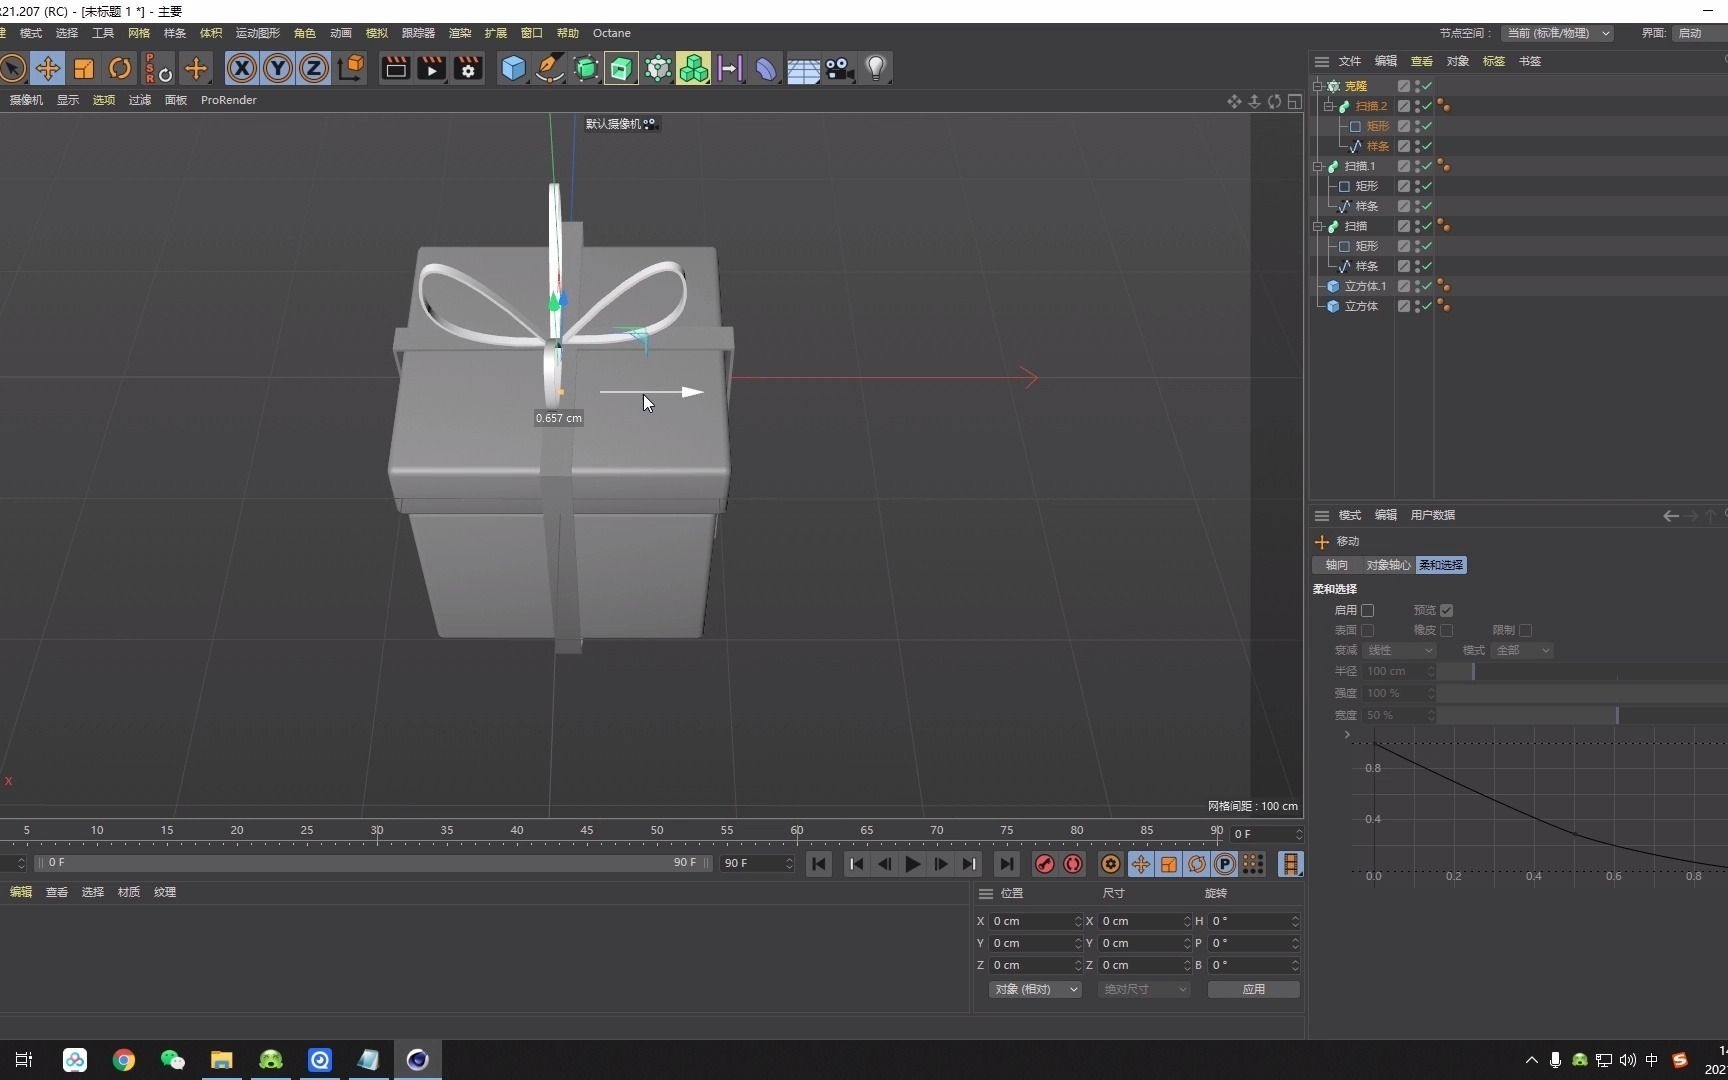The height and width of the screenshot is (1080, 1728).
Task: Toggle the 预览 checkbox
Action: click(1447, 610)
